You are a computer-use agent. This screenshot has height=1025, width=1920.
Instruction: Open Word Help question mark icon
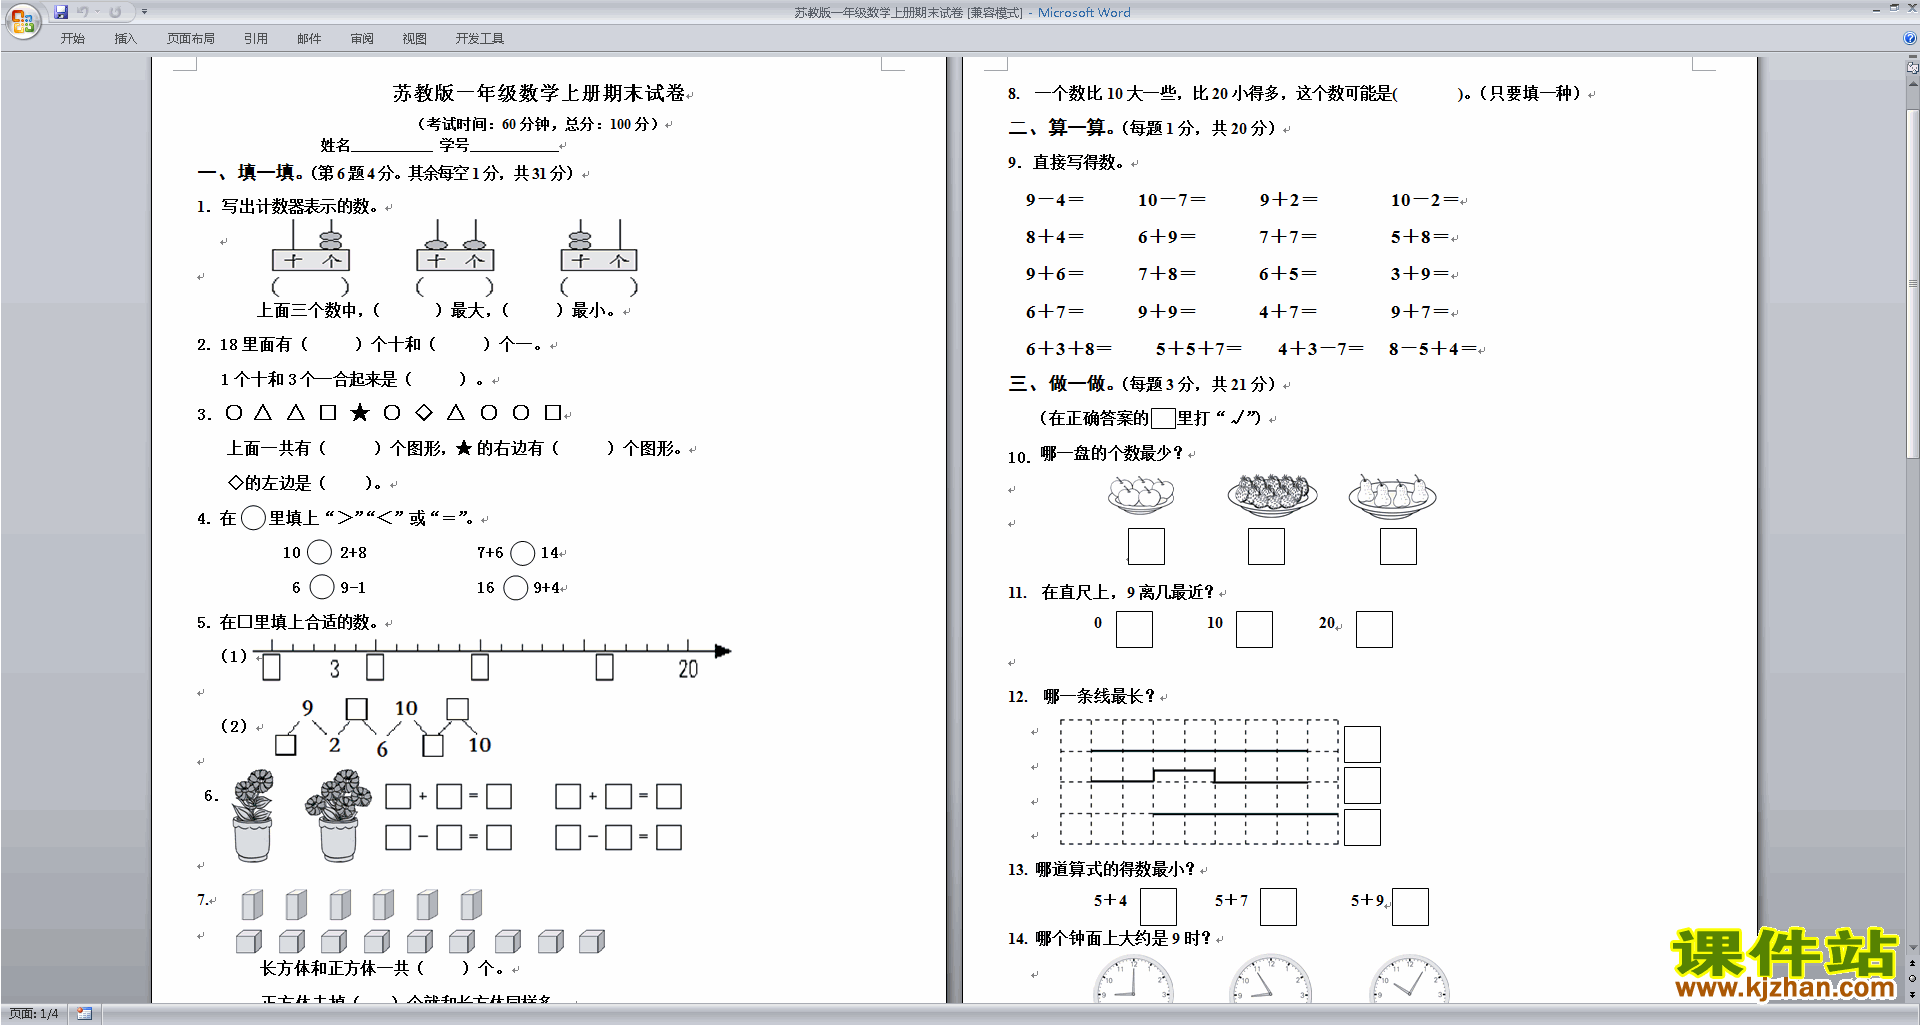coord(1910,38)
